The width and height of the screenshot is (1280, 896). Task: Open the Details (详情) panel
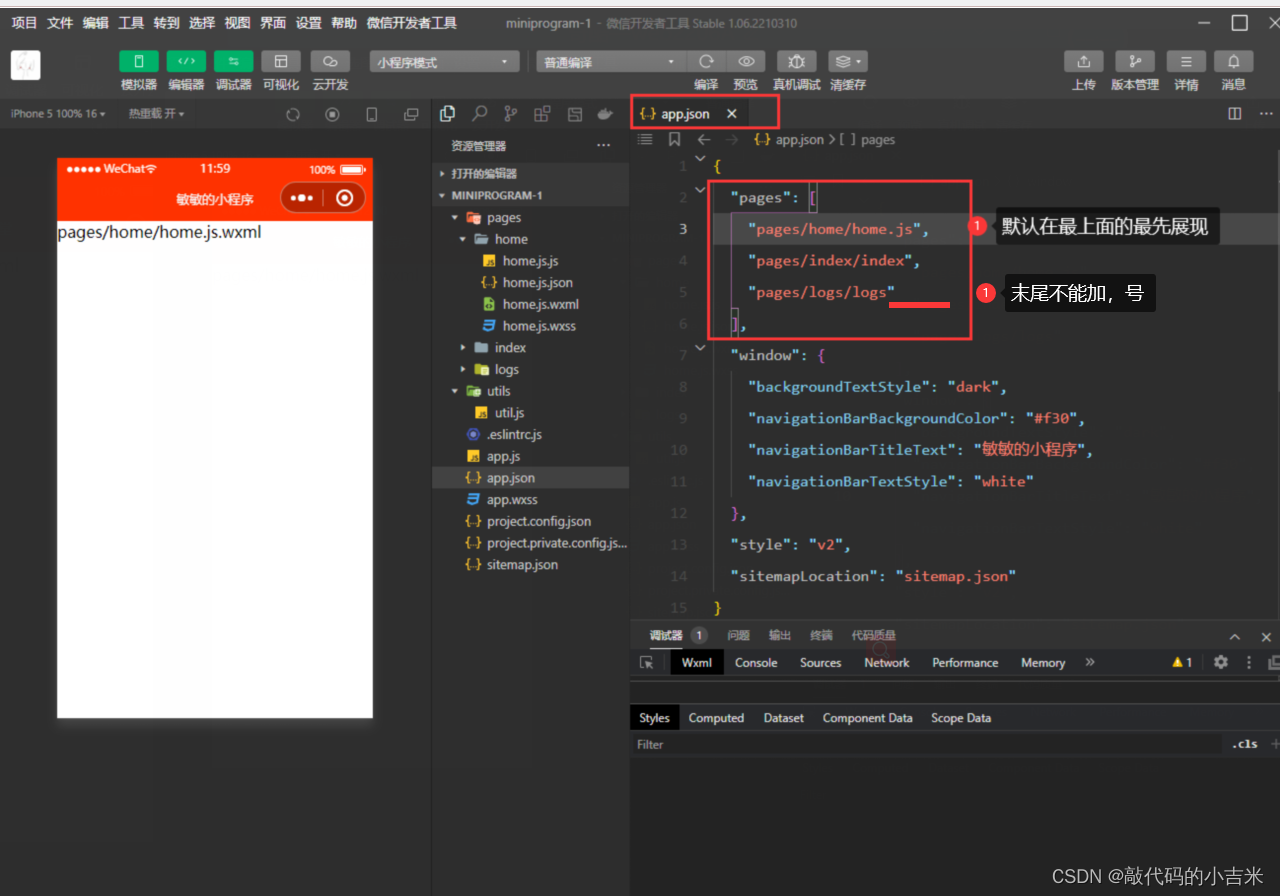[1186, 62]
